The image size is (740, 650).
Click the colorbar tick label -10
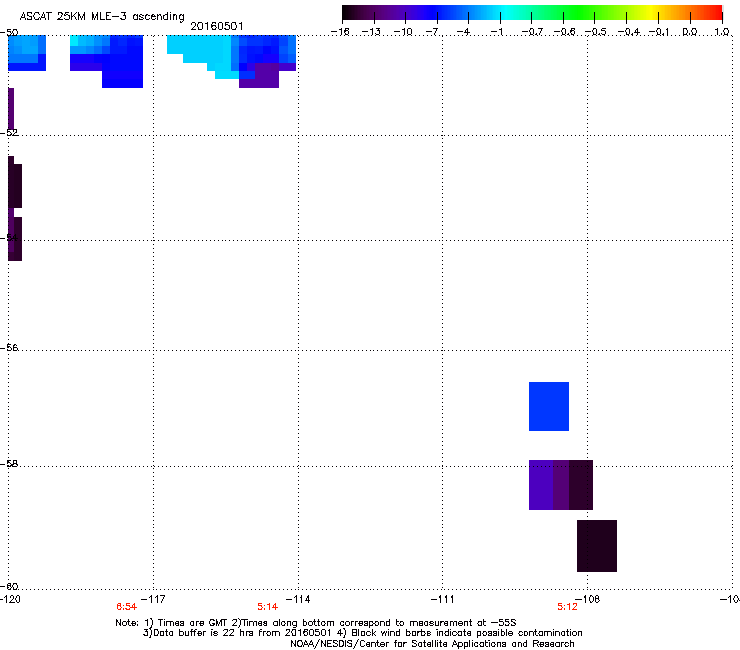pyautogui.click(x=404, y=32)
